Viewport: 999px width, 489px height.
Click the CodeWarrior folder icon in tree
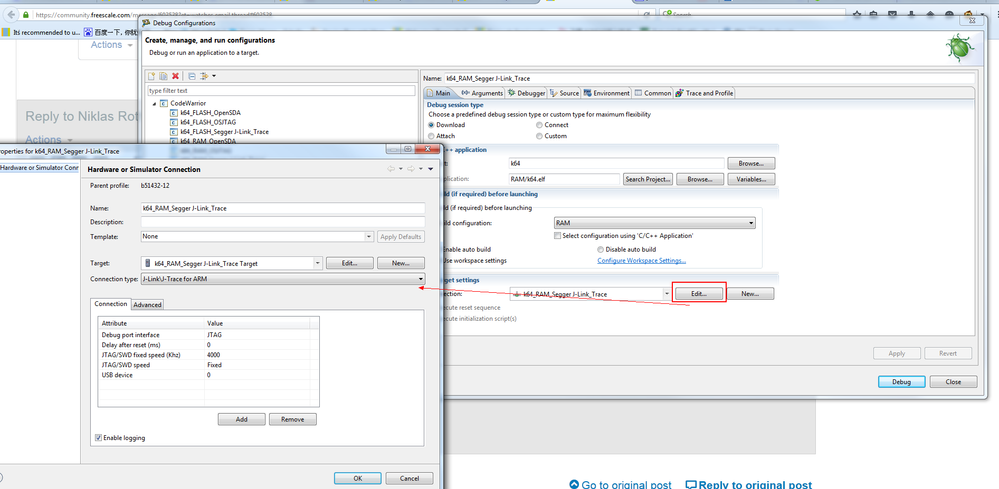tap(164, 103)
